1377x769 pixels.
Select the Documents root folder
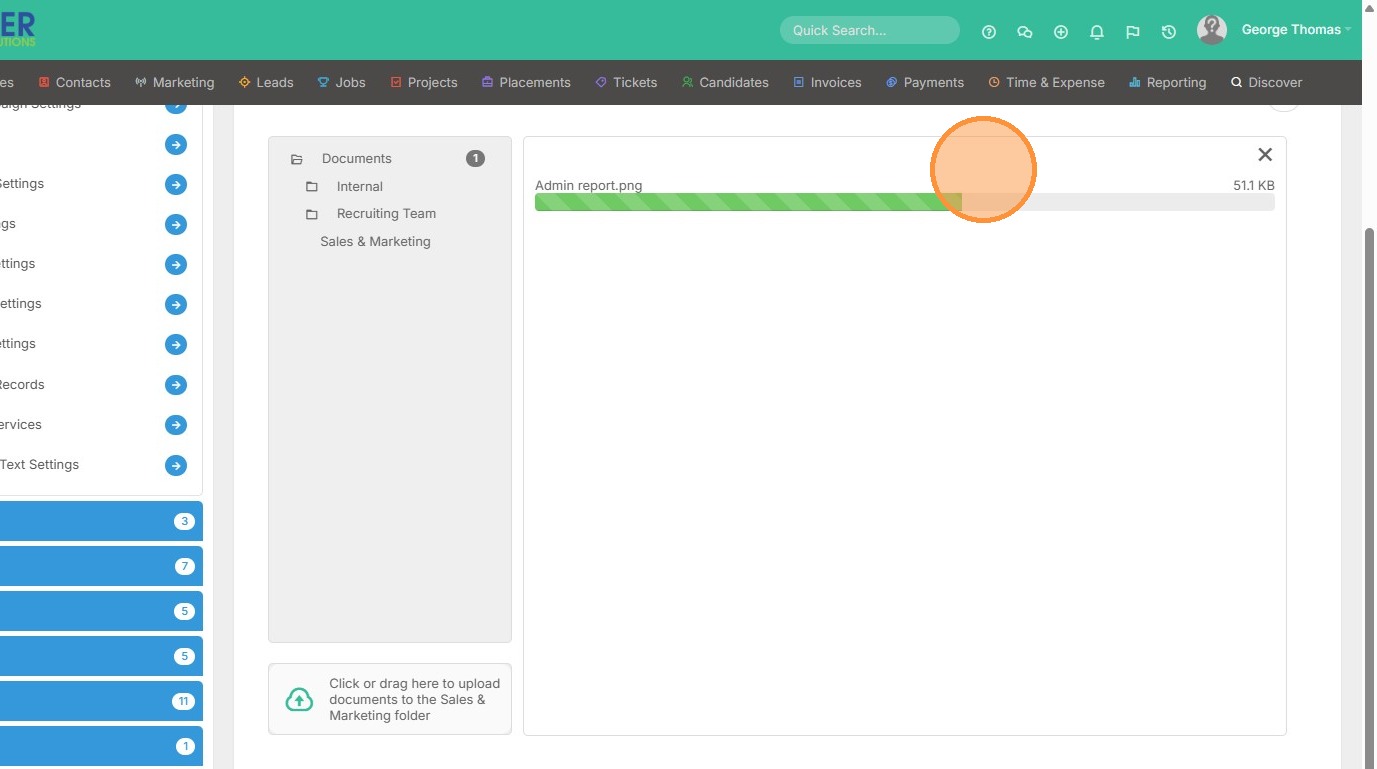click(x=356, y=158)
